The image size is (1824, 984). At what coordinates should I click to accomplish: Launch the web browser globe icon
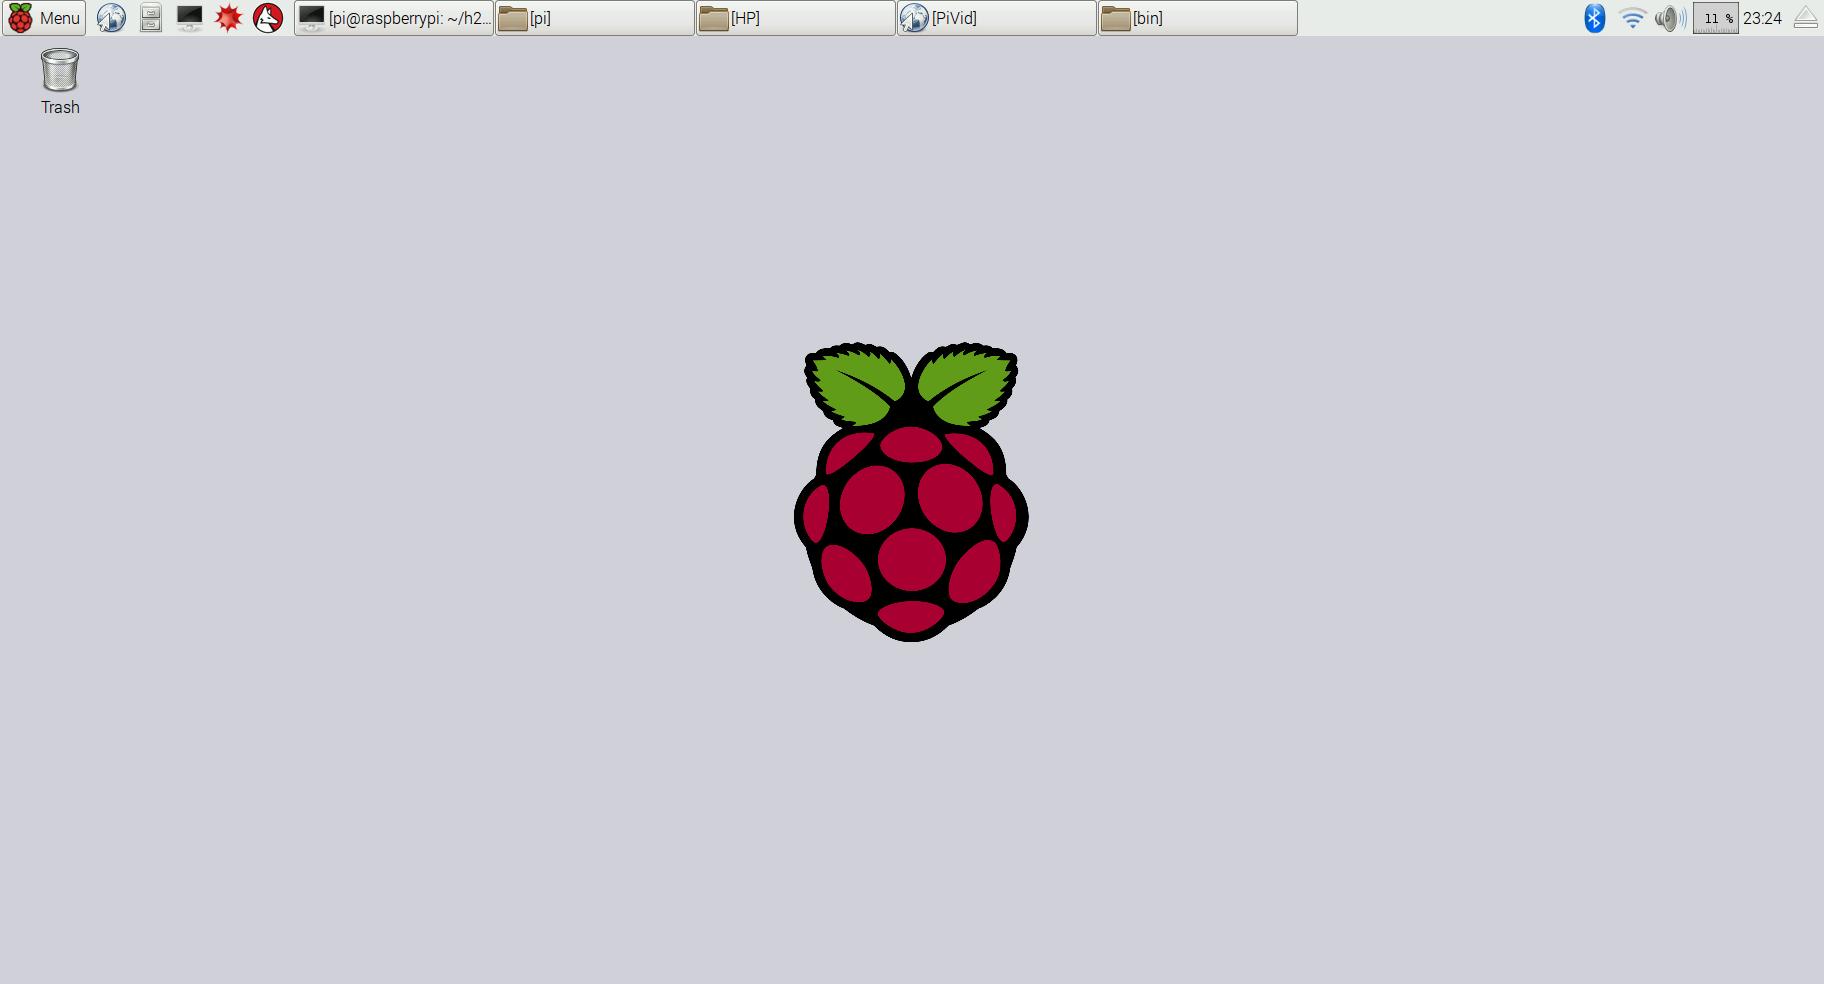(x=111, y=18)
